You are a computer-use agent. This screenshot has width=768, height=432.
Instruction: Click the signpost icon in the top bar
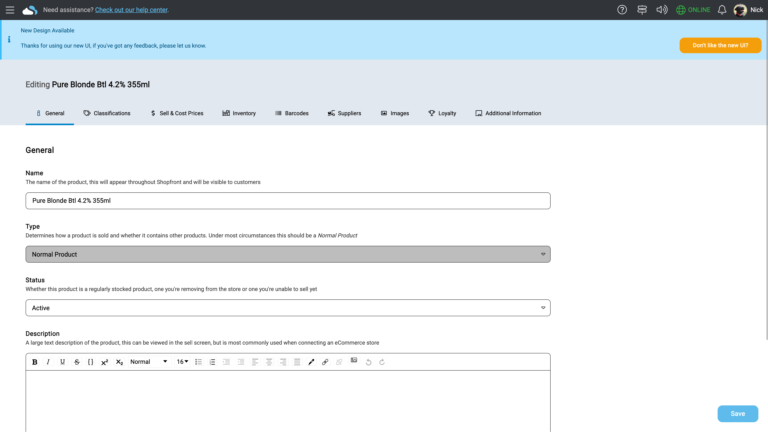click(642, 10)
